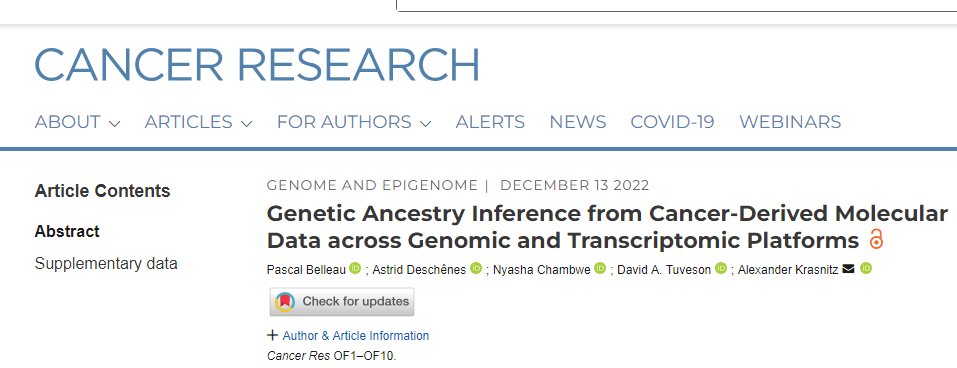
Task: Click the Check for updates button
Action: tap(342, 301)
